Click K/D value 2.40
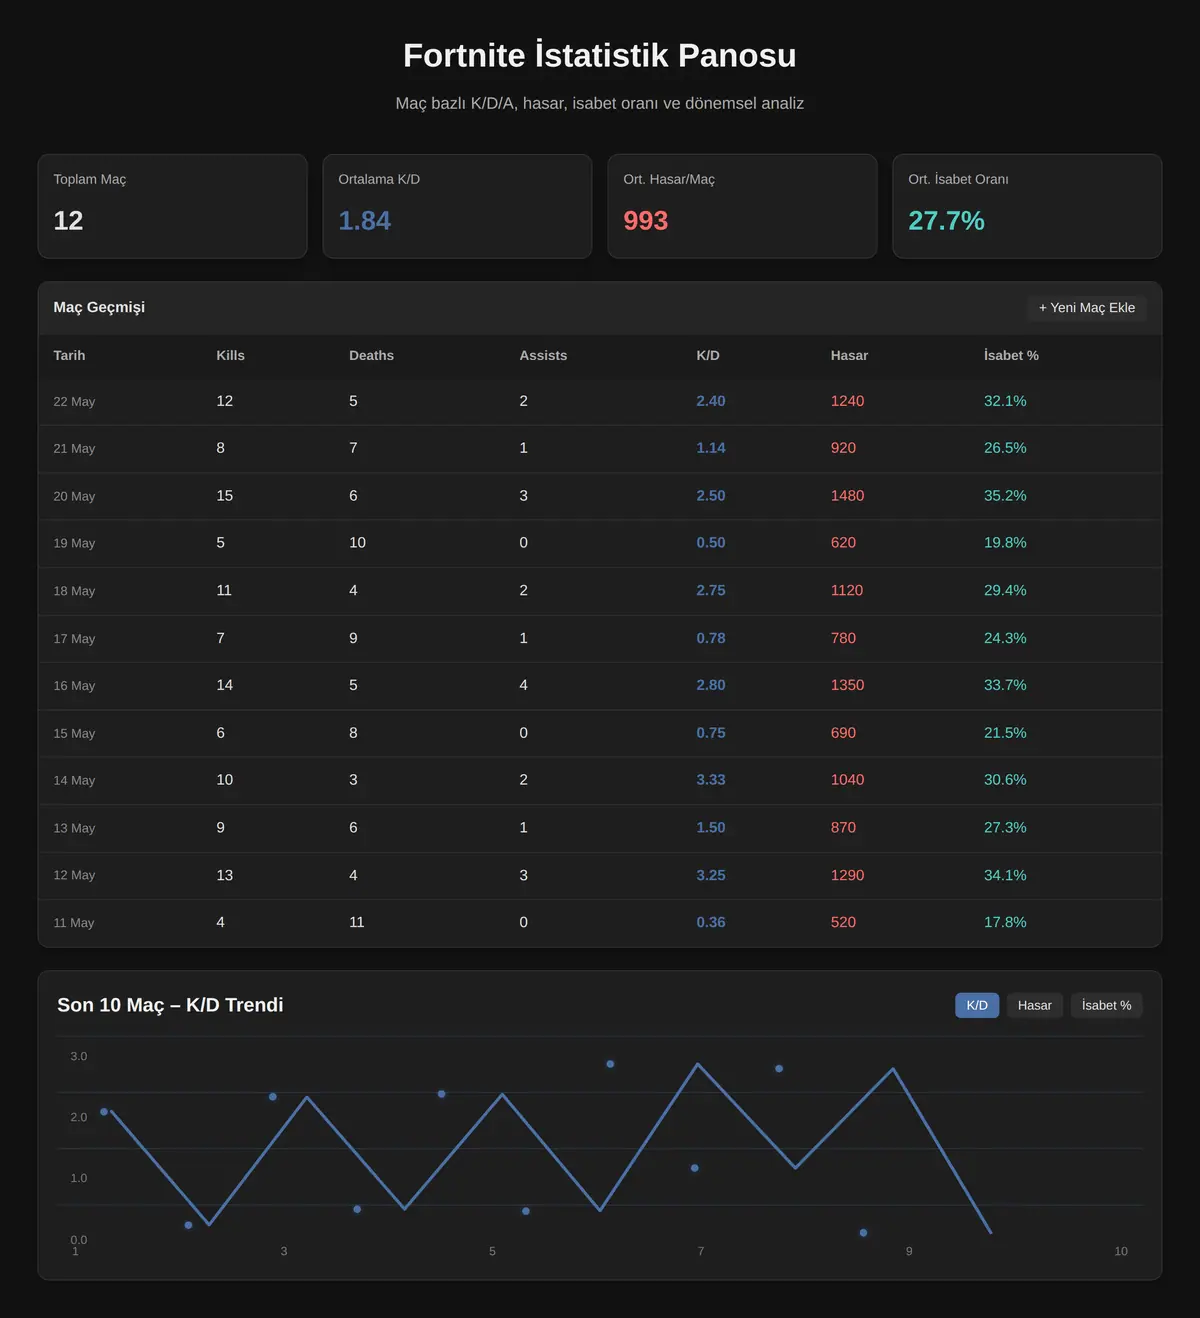The width and height of the screenshot is (1200, 1318). 711,401
